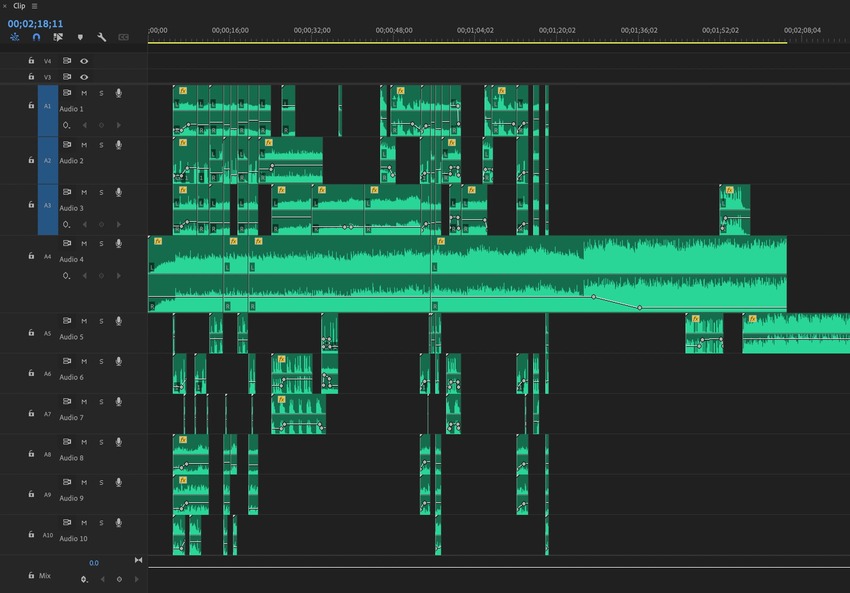This screenshot has height=593, width=850.
Task: Open show keyframes menu on Audio 4
Action: point(67,275)
